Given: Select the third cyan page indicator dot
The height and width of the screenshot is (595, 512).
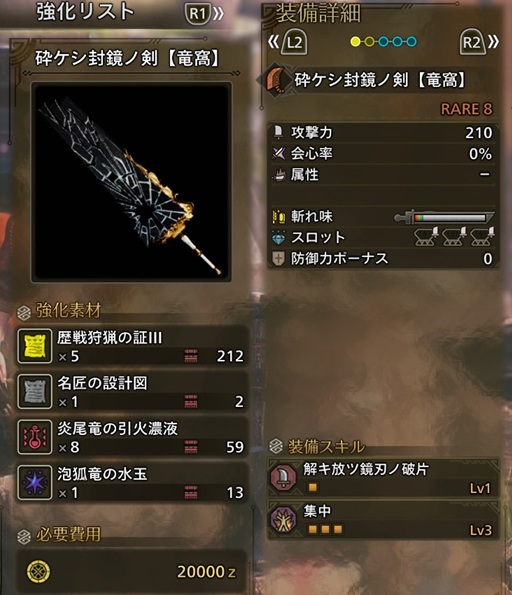Looking at the screenshot, I should [x=383, y=42].
